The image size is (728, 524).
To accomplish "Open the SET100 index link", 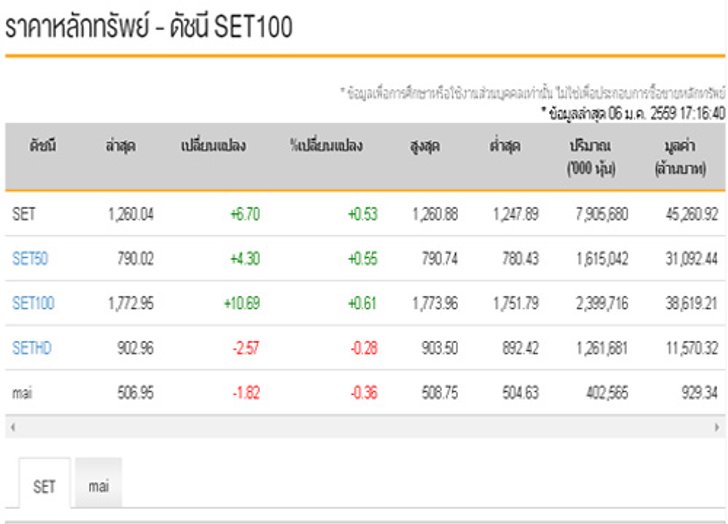I will pos(33,303).
